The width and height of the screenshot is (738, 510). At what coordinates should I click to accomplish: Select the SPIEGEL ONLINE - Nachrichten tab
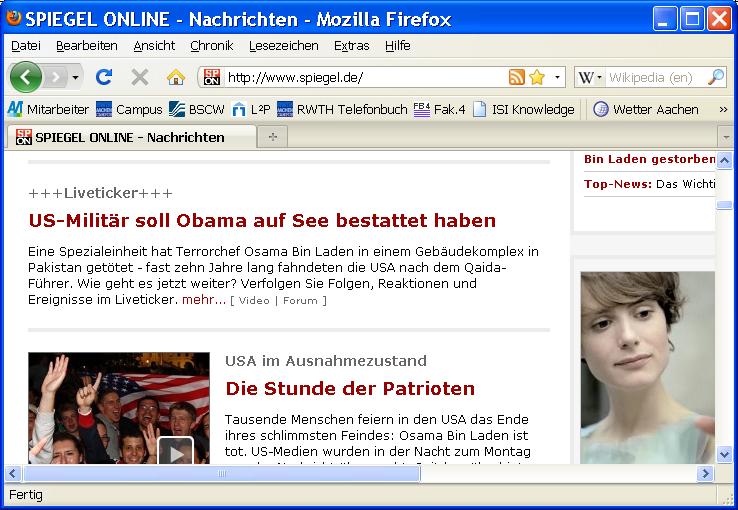point(131,137)
